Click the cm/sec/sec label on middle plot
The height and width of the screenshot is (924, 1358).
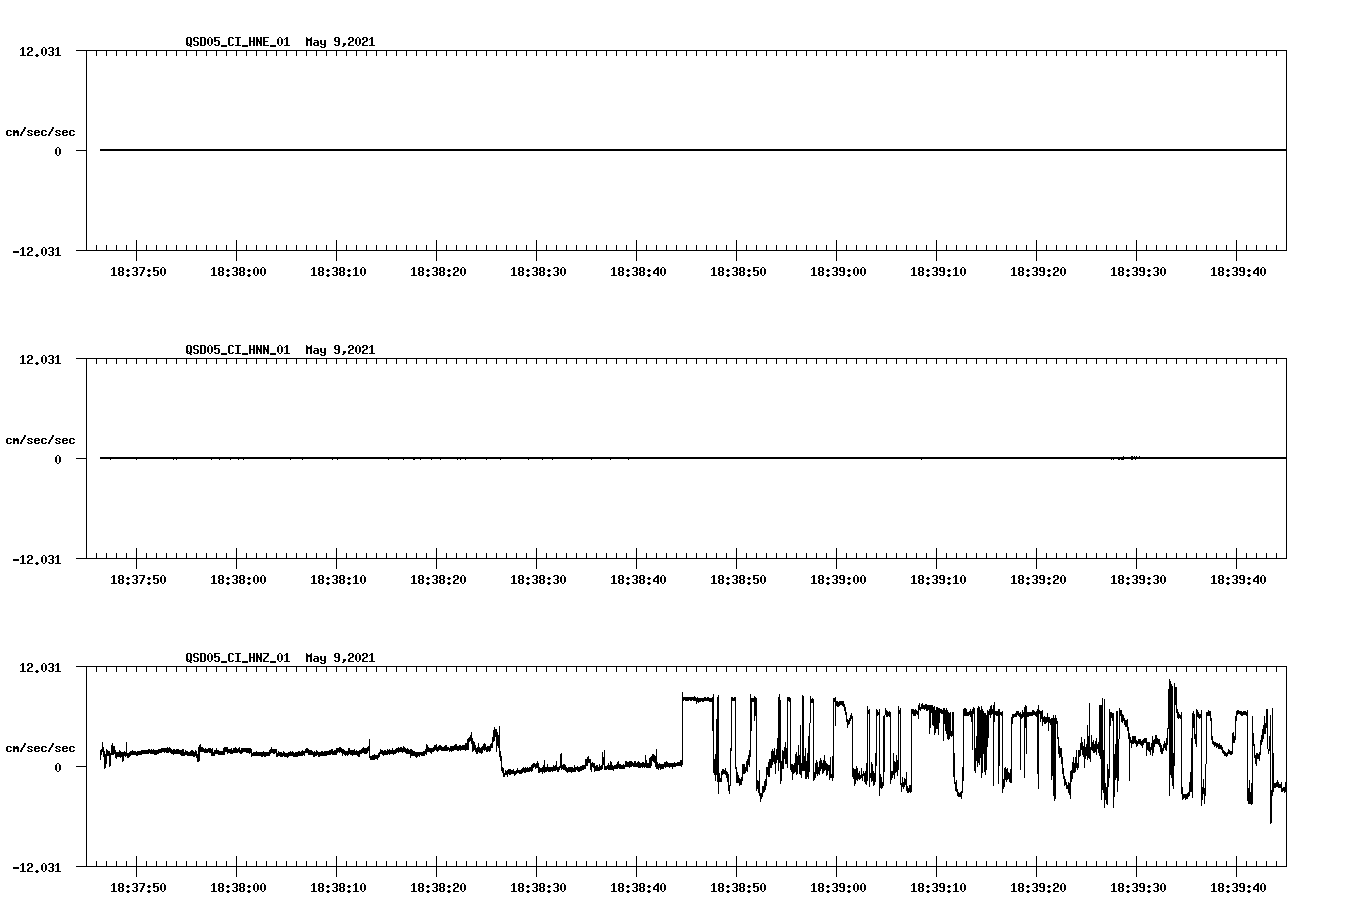tap(42, 439)
